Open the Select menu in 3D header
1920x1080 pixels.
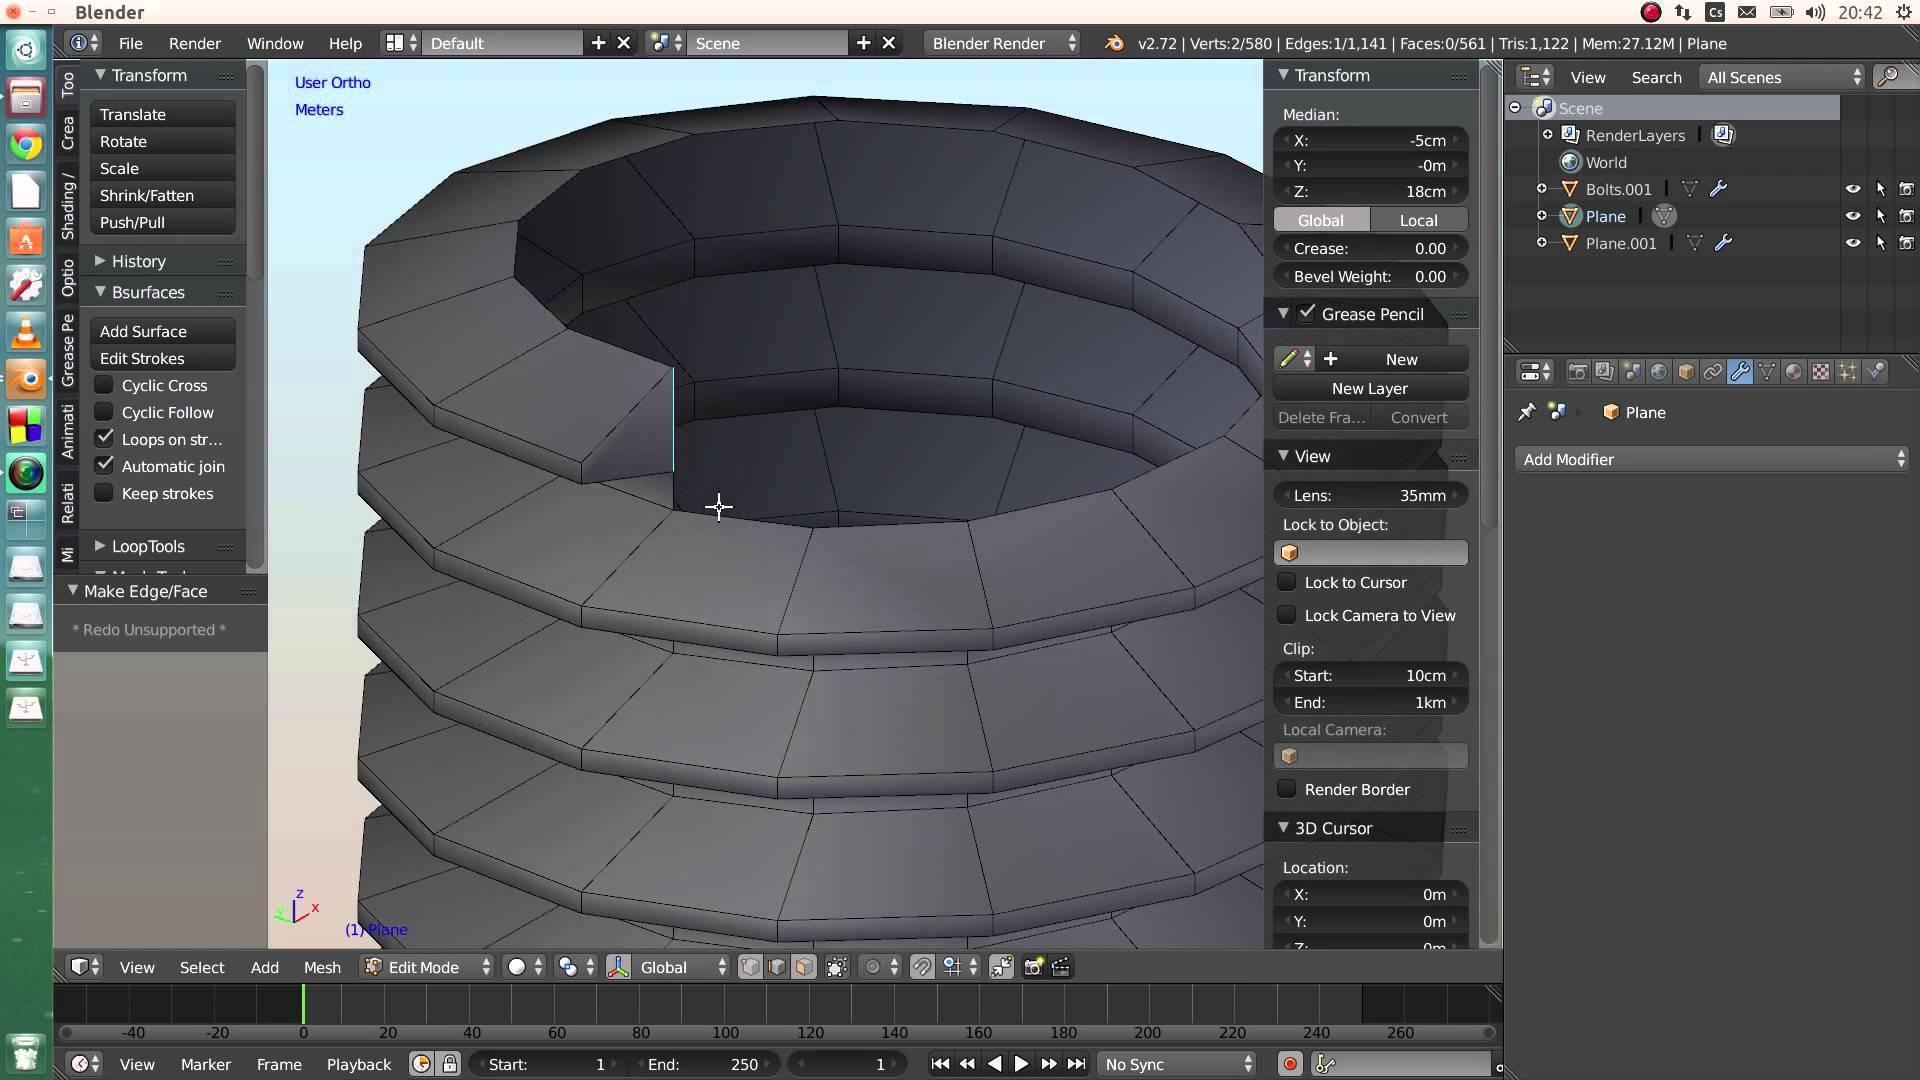click(202, 967)
